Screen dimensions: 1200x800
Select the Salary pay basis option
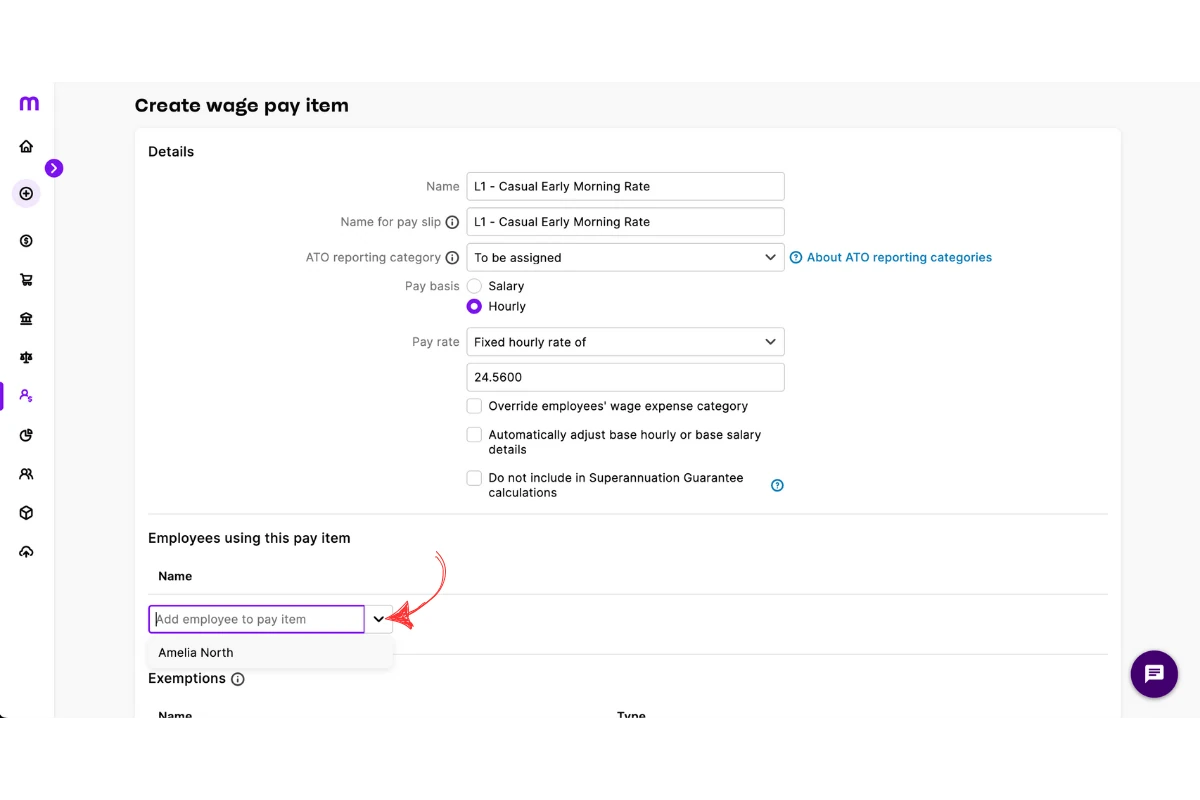pos(474,286)
